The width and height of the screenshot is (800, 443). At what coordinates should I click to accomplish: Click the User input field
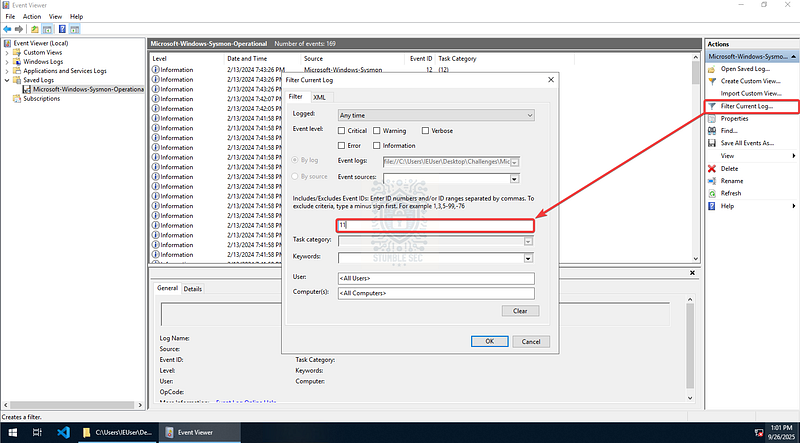pyautogui.click(x=436, y=278)
